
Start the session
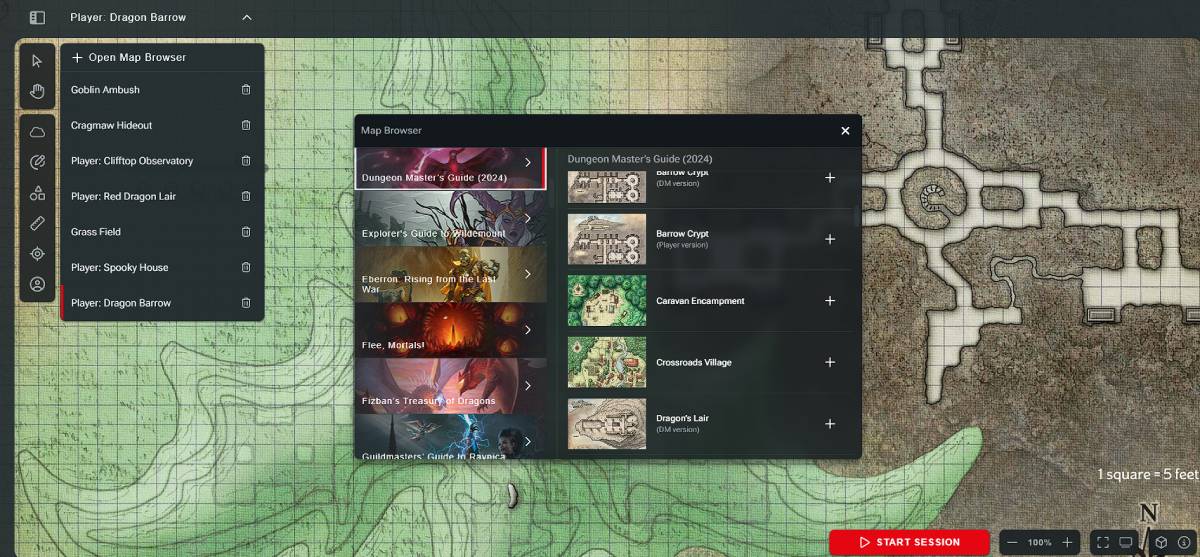coord(909,542)
